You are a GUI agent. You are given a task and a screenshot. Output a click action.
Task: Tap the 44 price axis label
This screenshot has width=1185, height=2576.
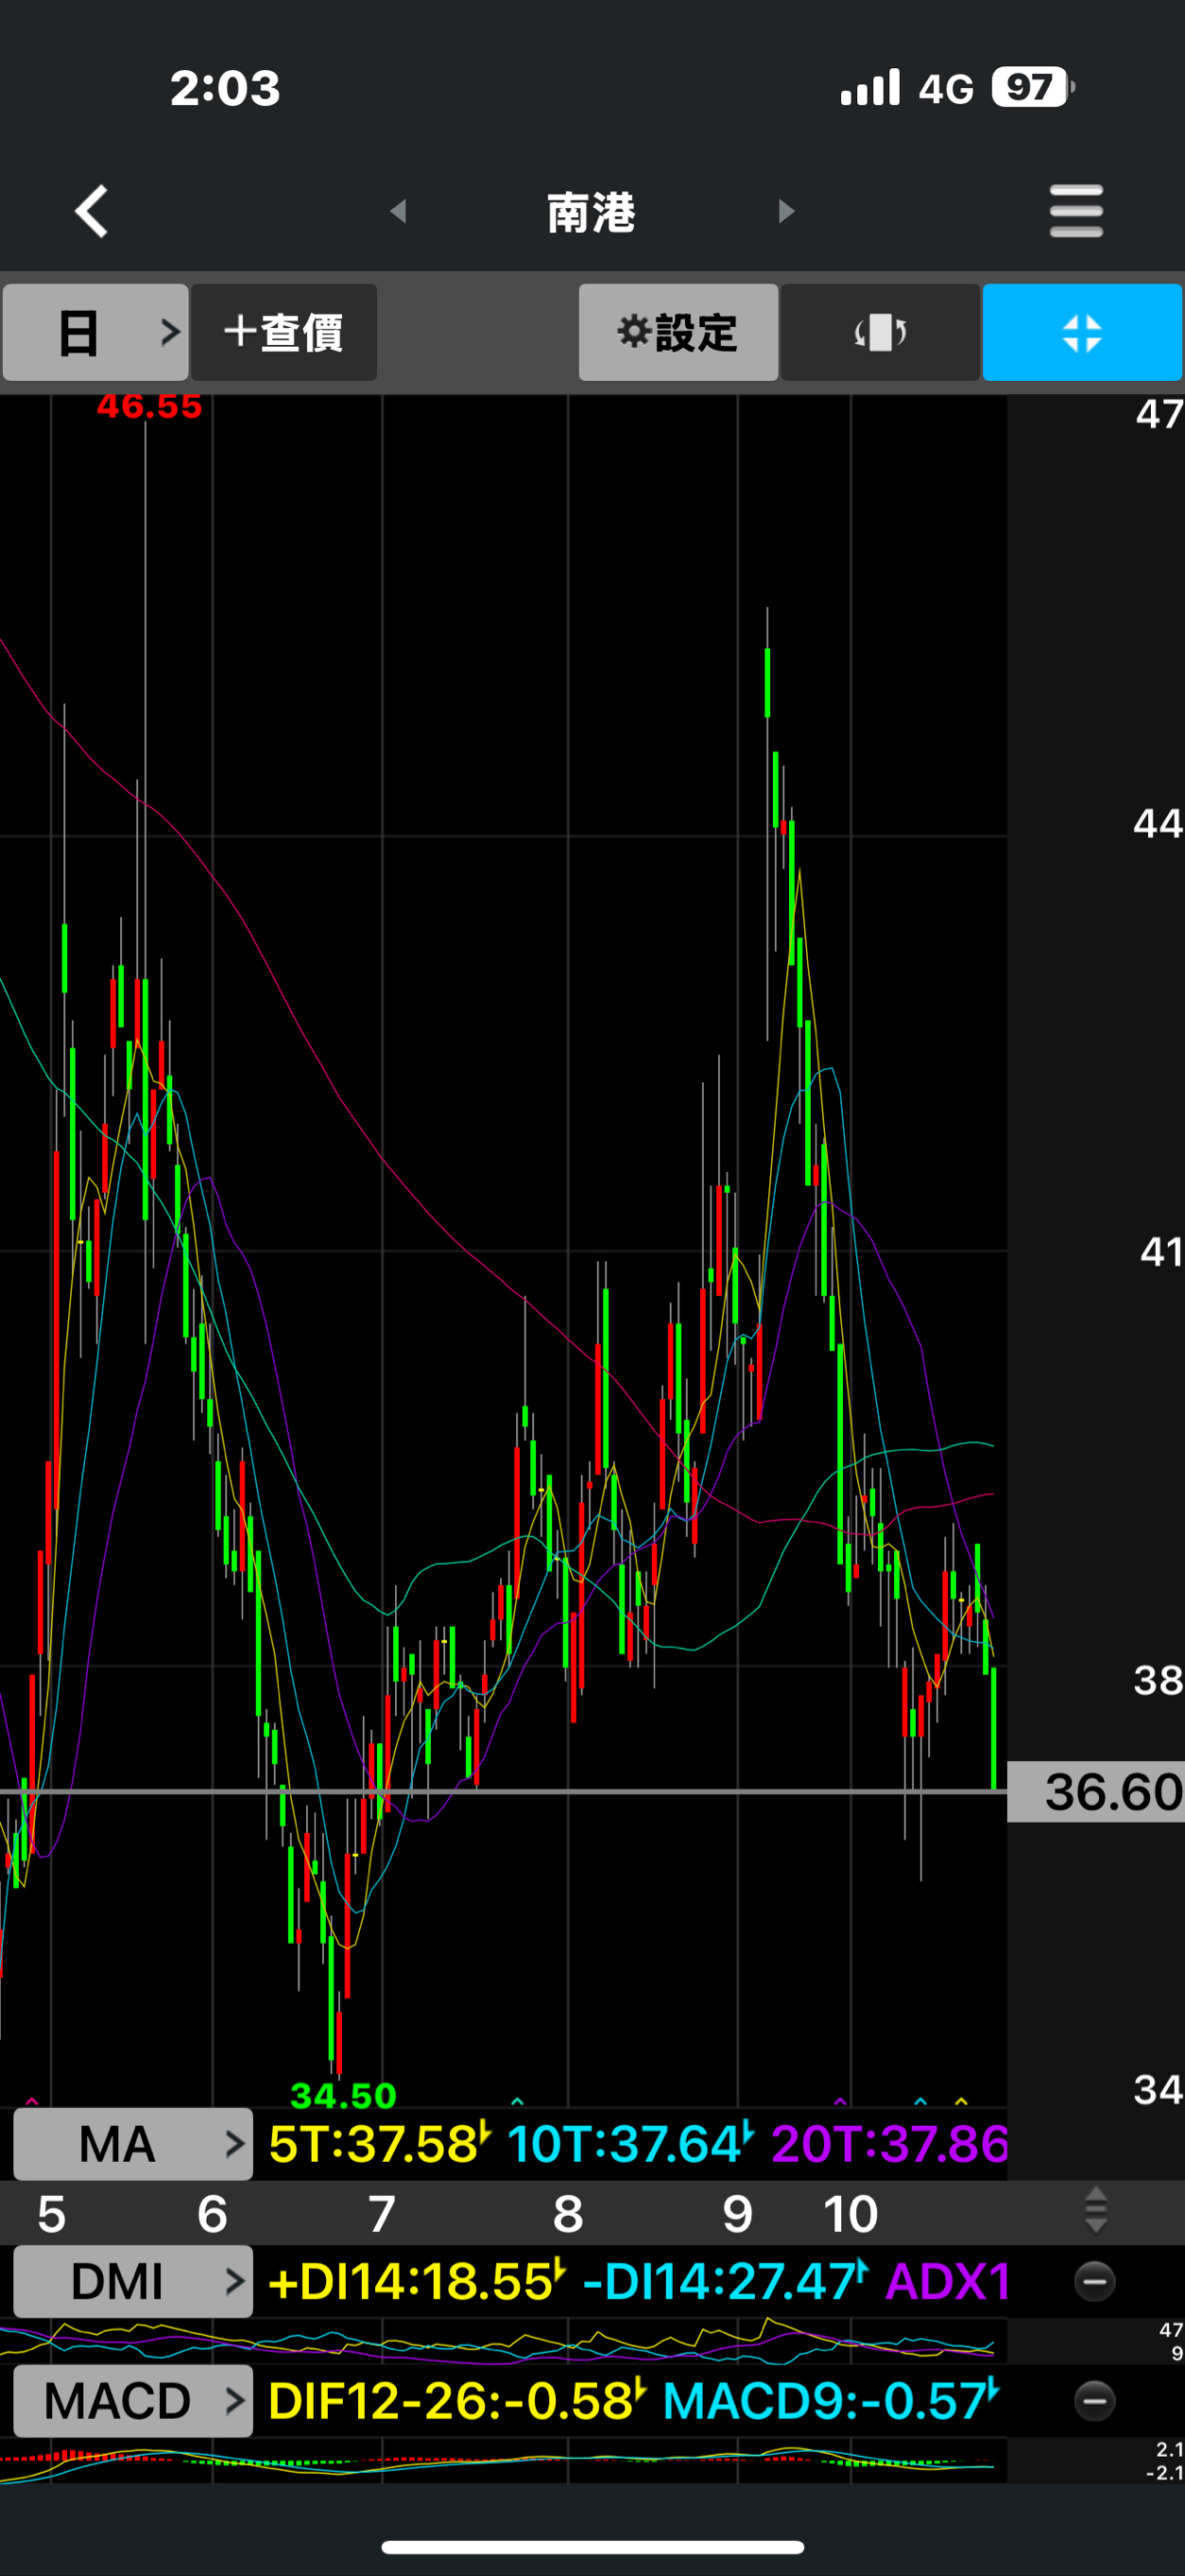pyautogui.click(x=1158, y=823)
